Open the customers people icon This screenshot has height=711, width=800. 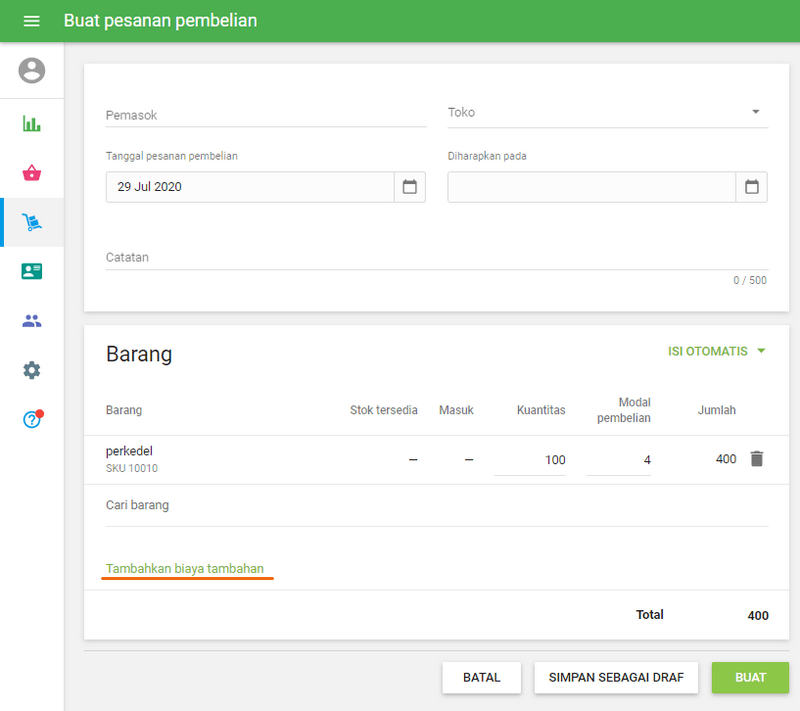[32, 321]
